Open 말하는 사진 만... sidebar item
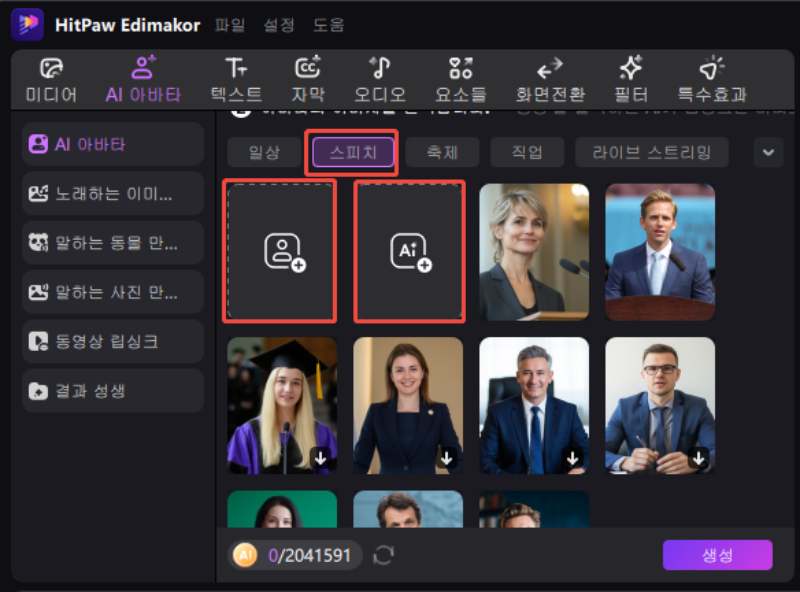Image resolution: width=800 pixels, height=592 pixels. [113, 292]
